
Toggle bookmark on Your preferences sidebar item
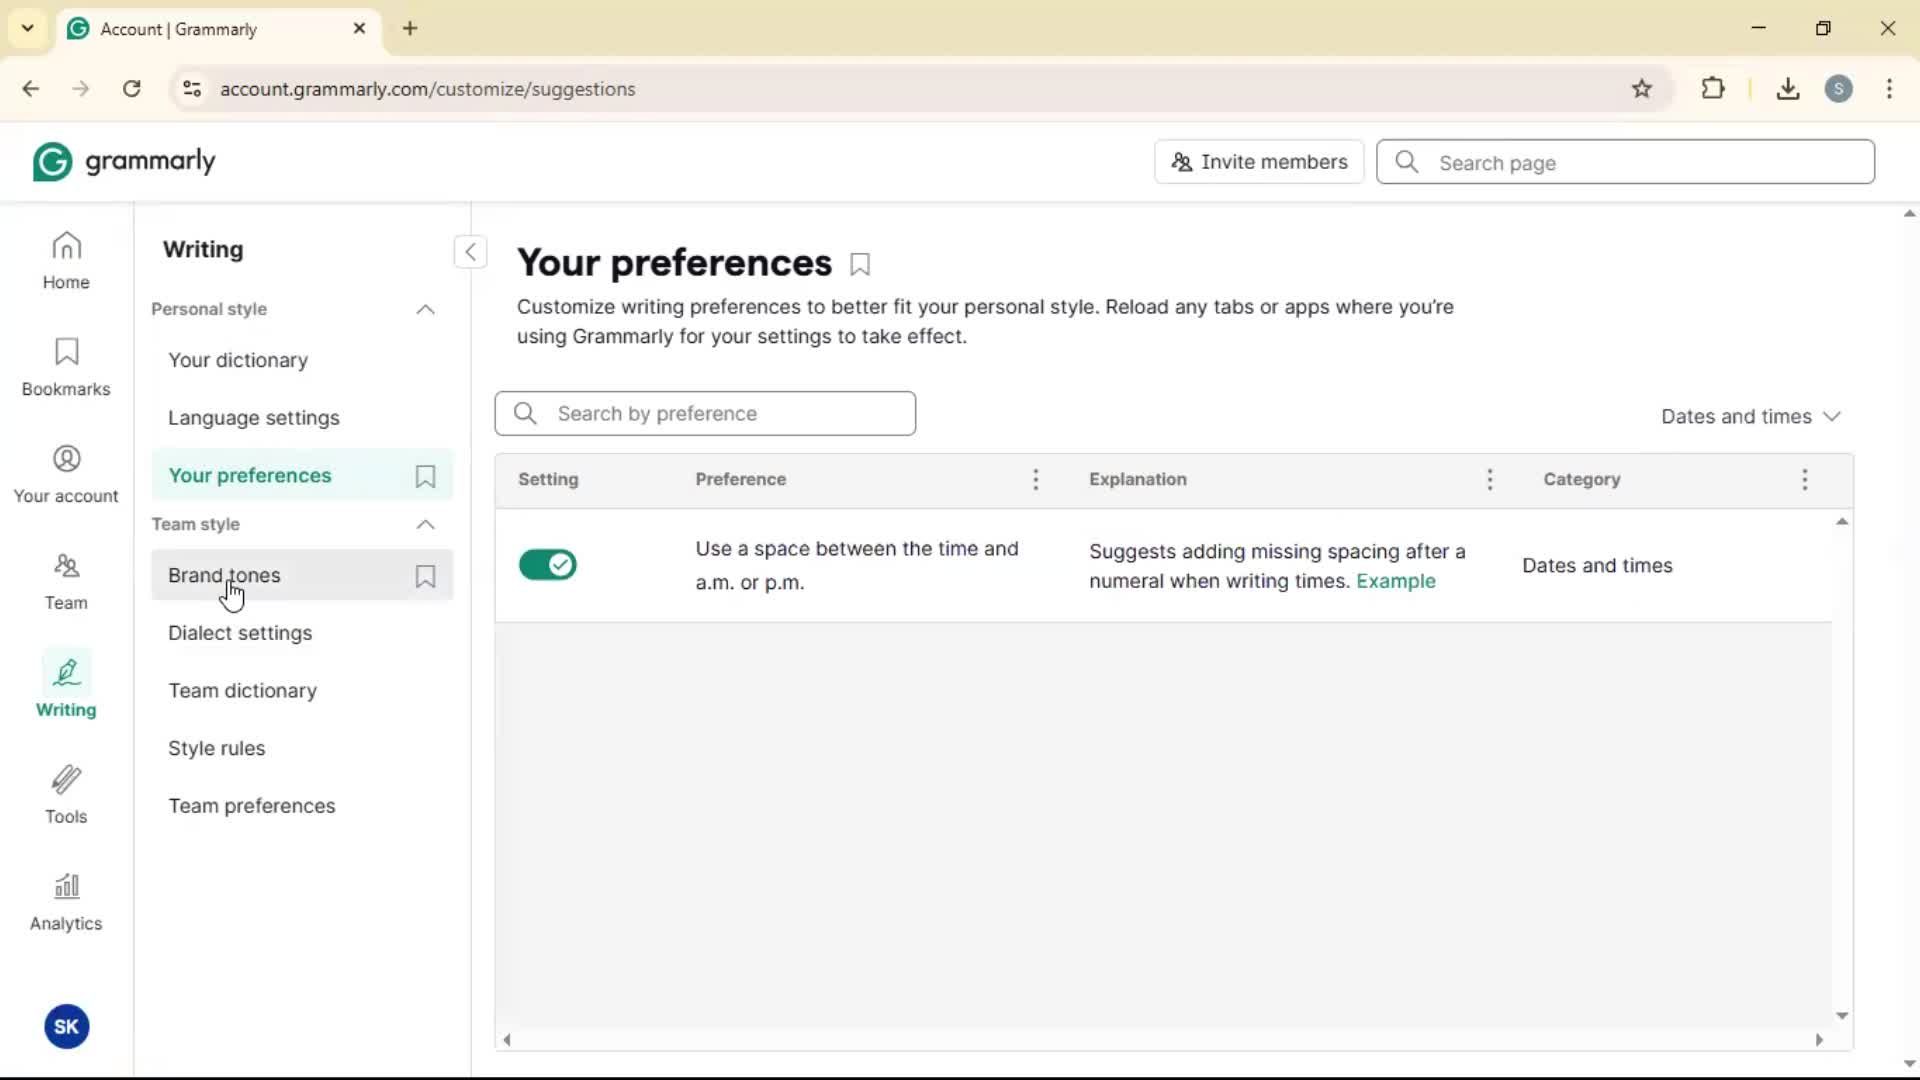pos(425,477)
